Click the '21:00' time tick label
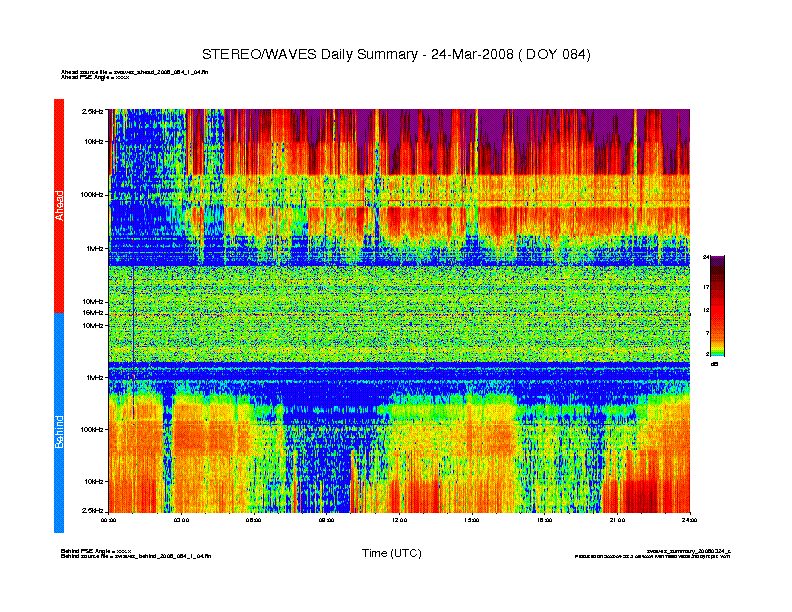The height and width of the screenshot is (612, 792). coord(617,520)
